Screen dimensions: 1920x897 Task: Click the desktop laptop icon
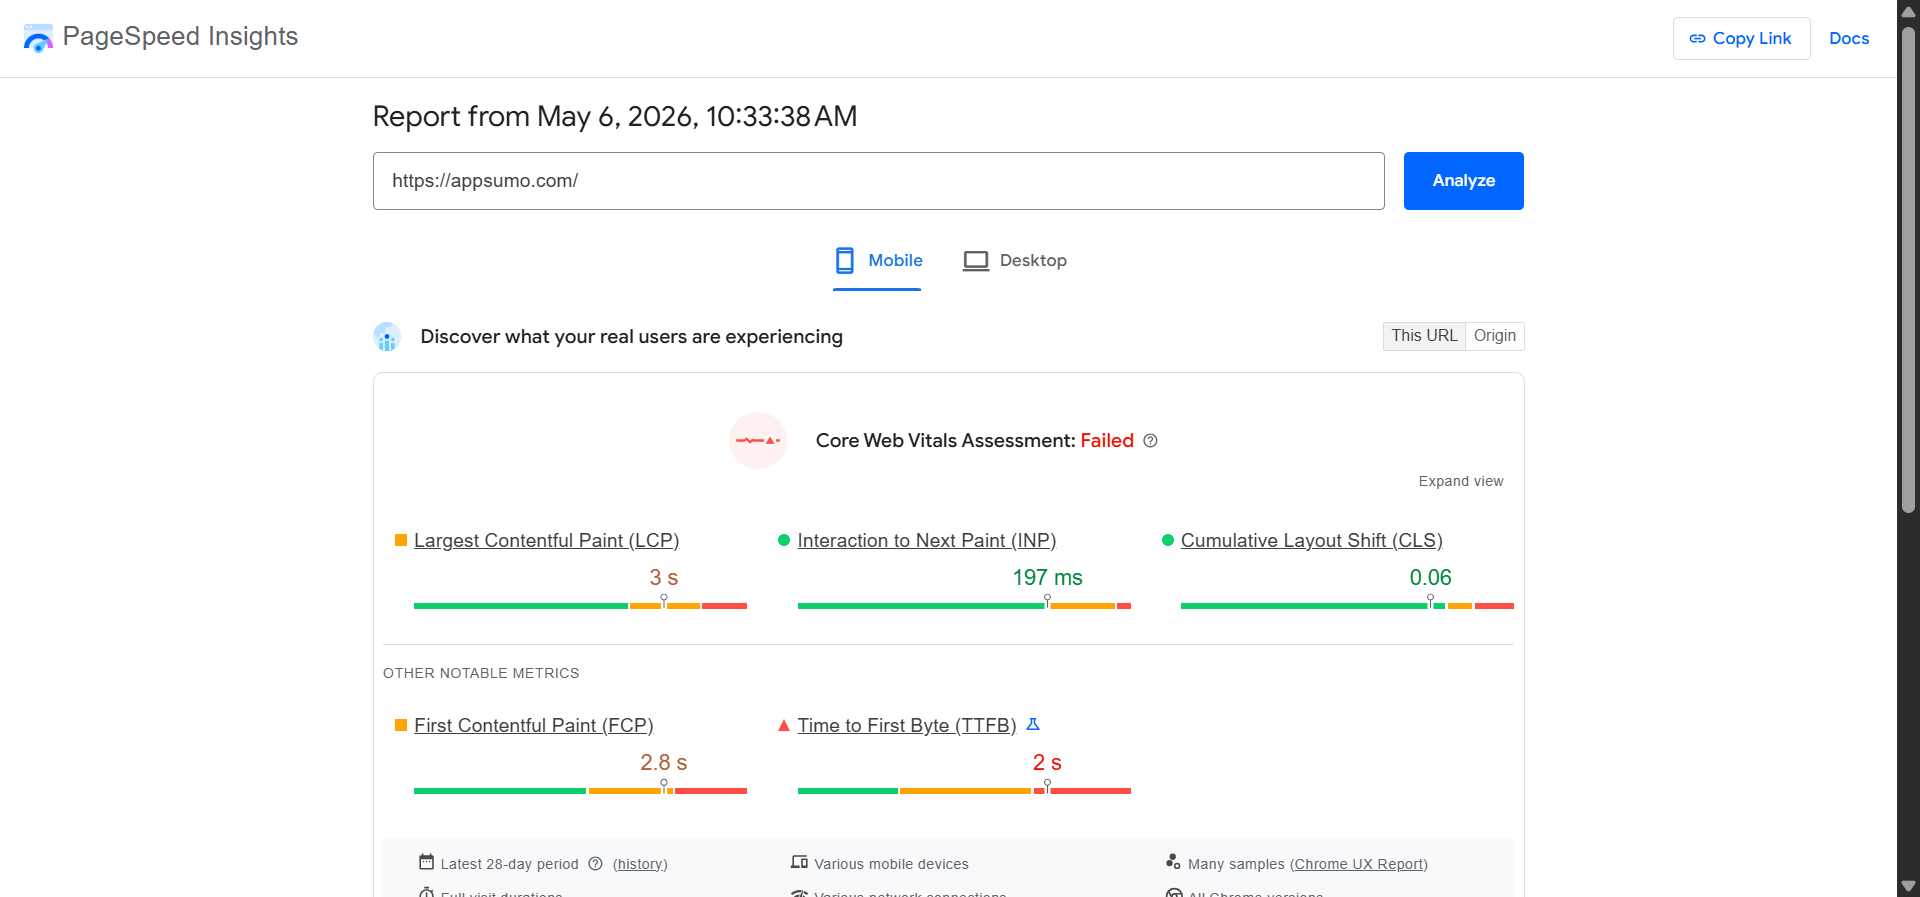point(975,261)
